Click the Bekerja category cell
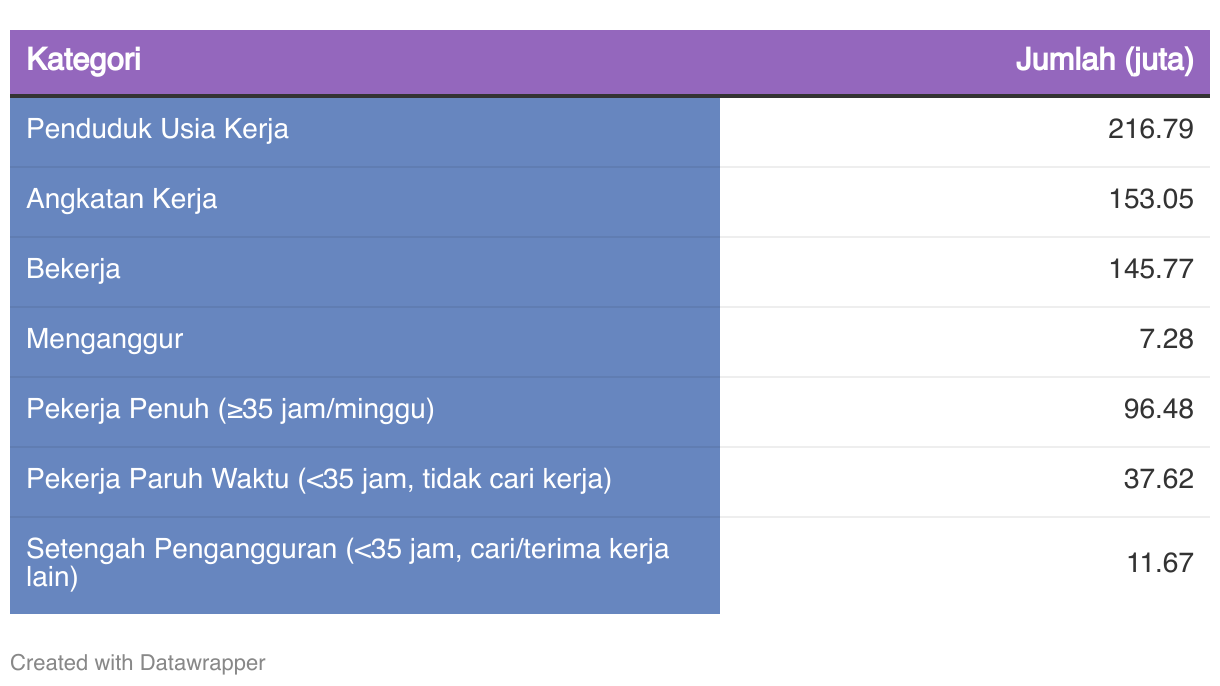1220x686 pixels. pos(73,269)
